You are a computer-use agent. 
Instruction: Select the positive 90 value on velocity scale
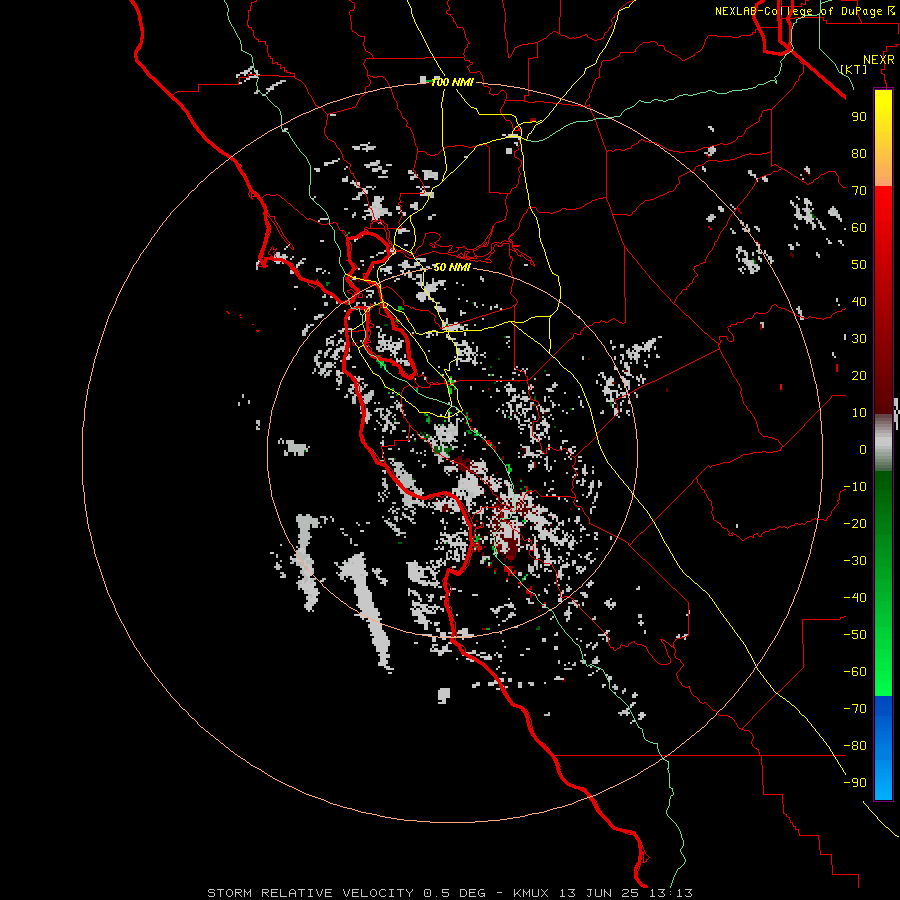[x=859, y=117]
